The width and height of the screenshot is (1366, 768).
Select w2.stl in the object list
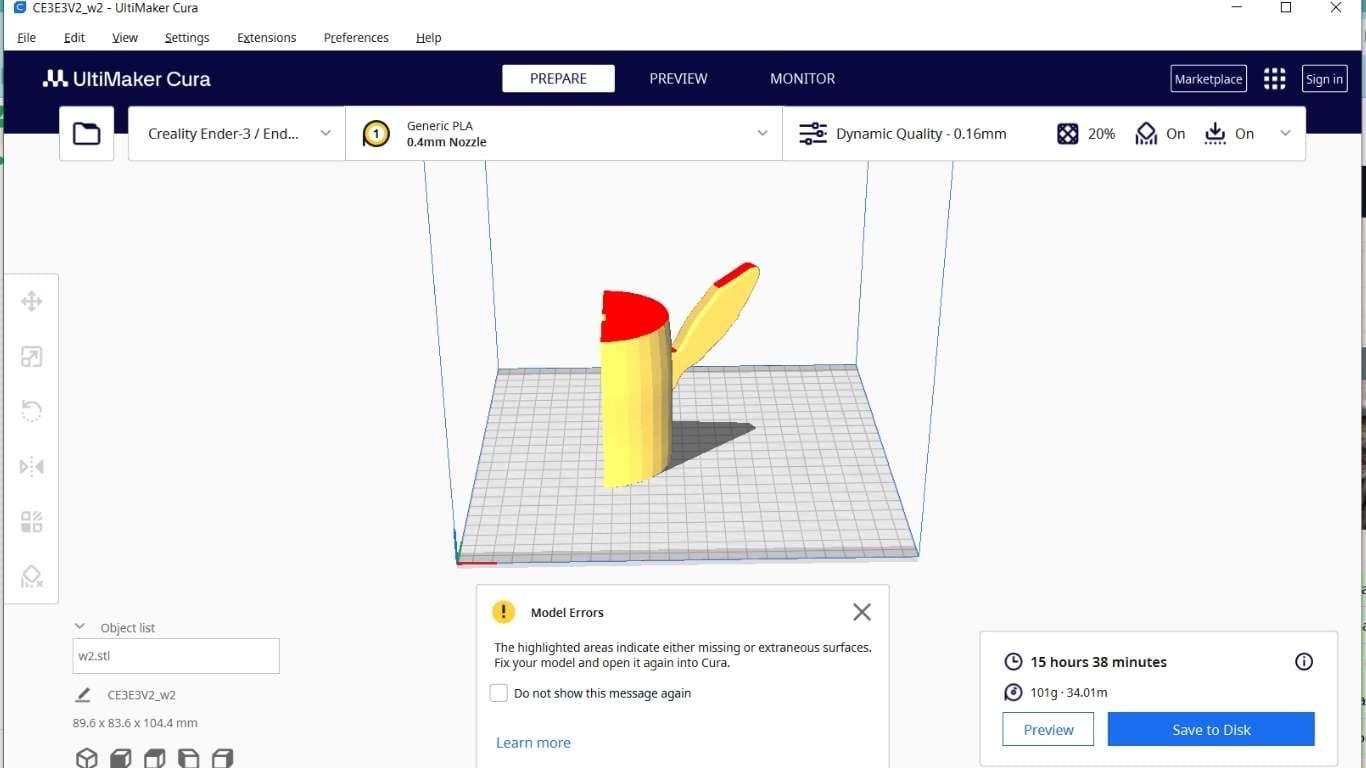coord(176,657)
